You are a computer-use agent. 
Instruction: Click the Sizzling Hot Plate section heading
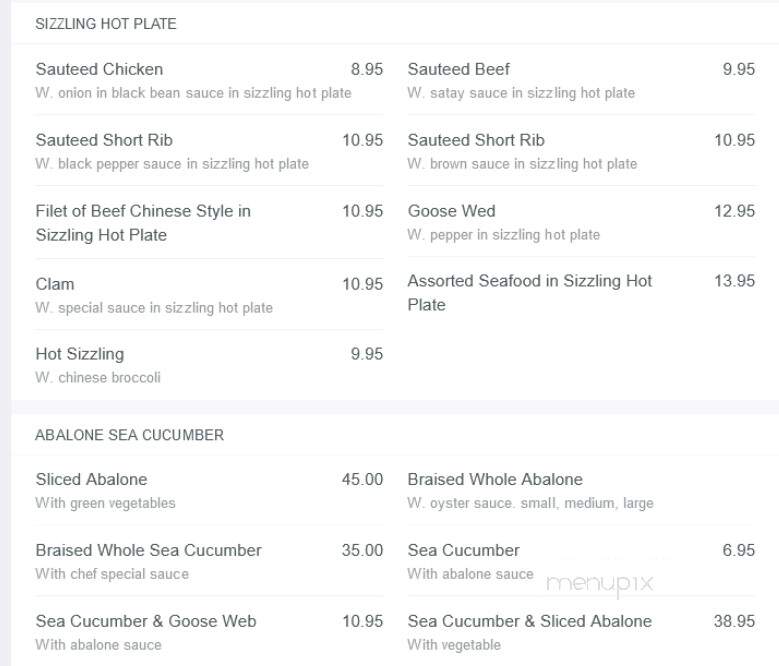click(106, 24)
